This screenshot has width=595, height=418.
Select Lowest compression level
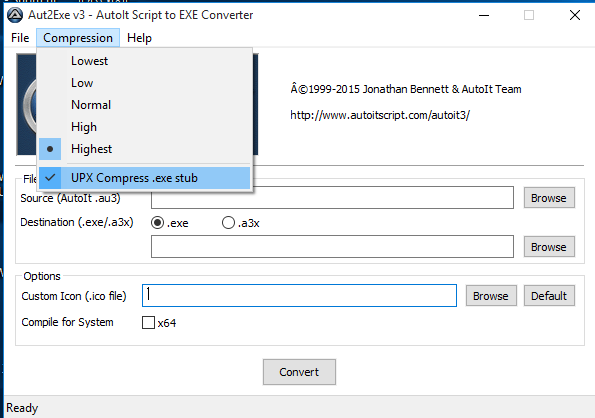coord(145,61)
